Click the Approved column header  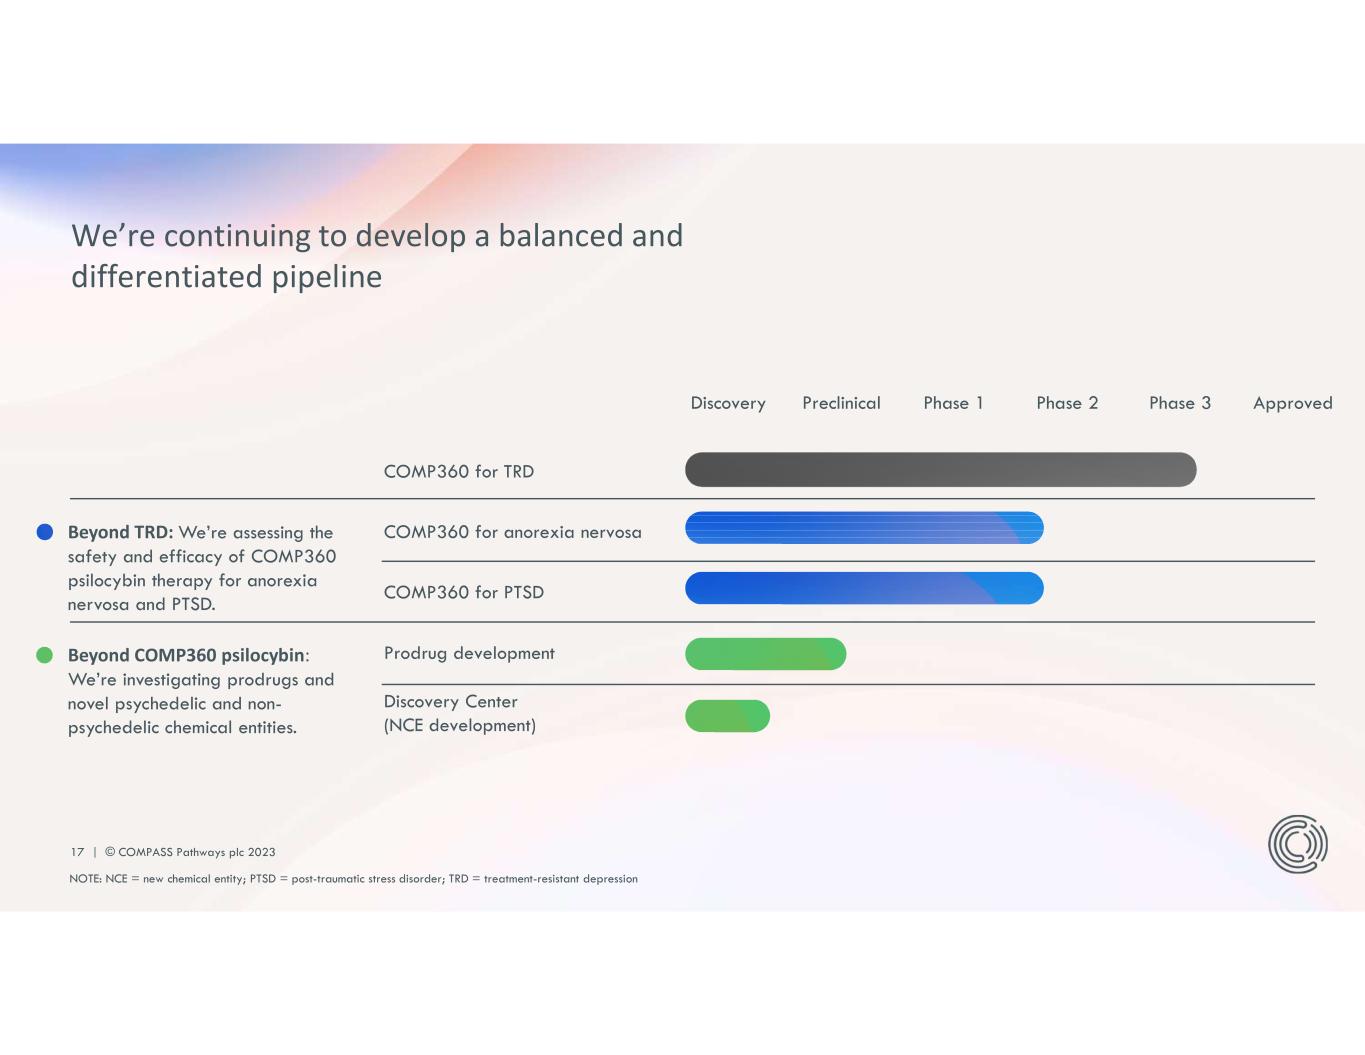pyautogui.click(x=1292, y=403)
